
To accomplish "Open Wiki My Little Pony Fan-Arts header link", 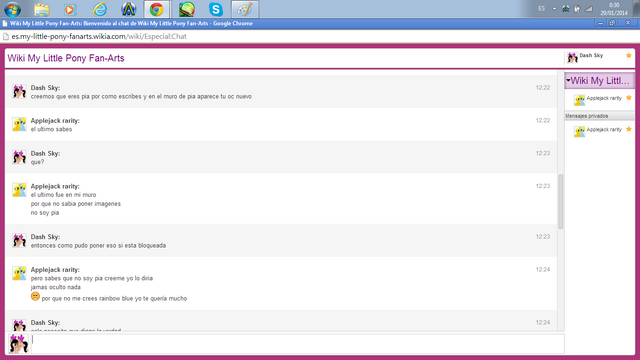I will 66,58.
